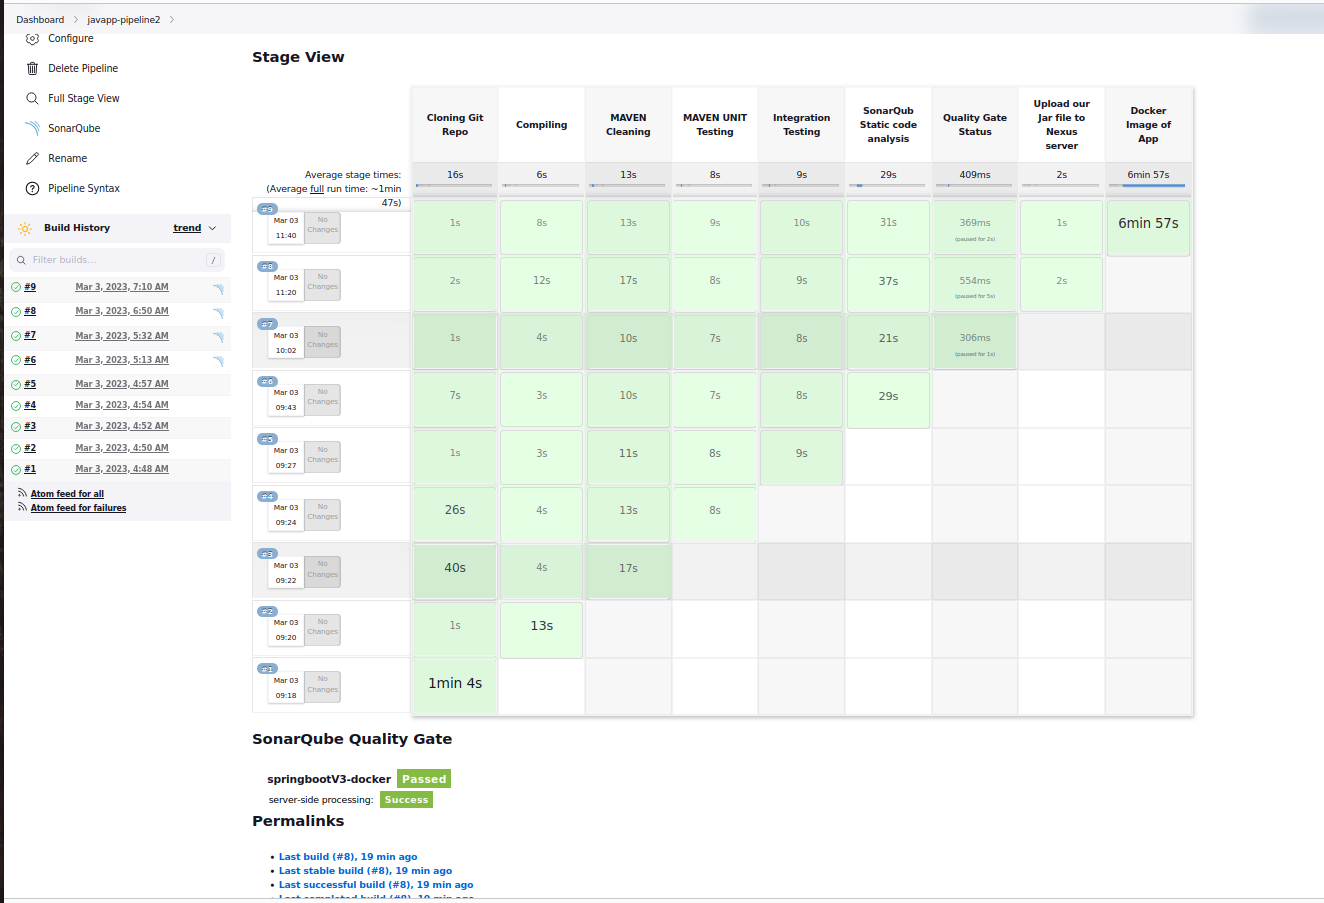Click the Quality Gate Status column header
This screenshot has width=1324, height=903.
point(975,125)
